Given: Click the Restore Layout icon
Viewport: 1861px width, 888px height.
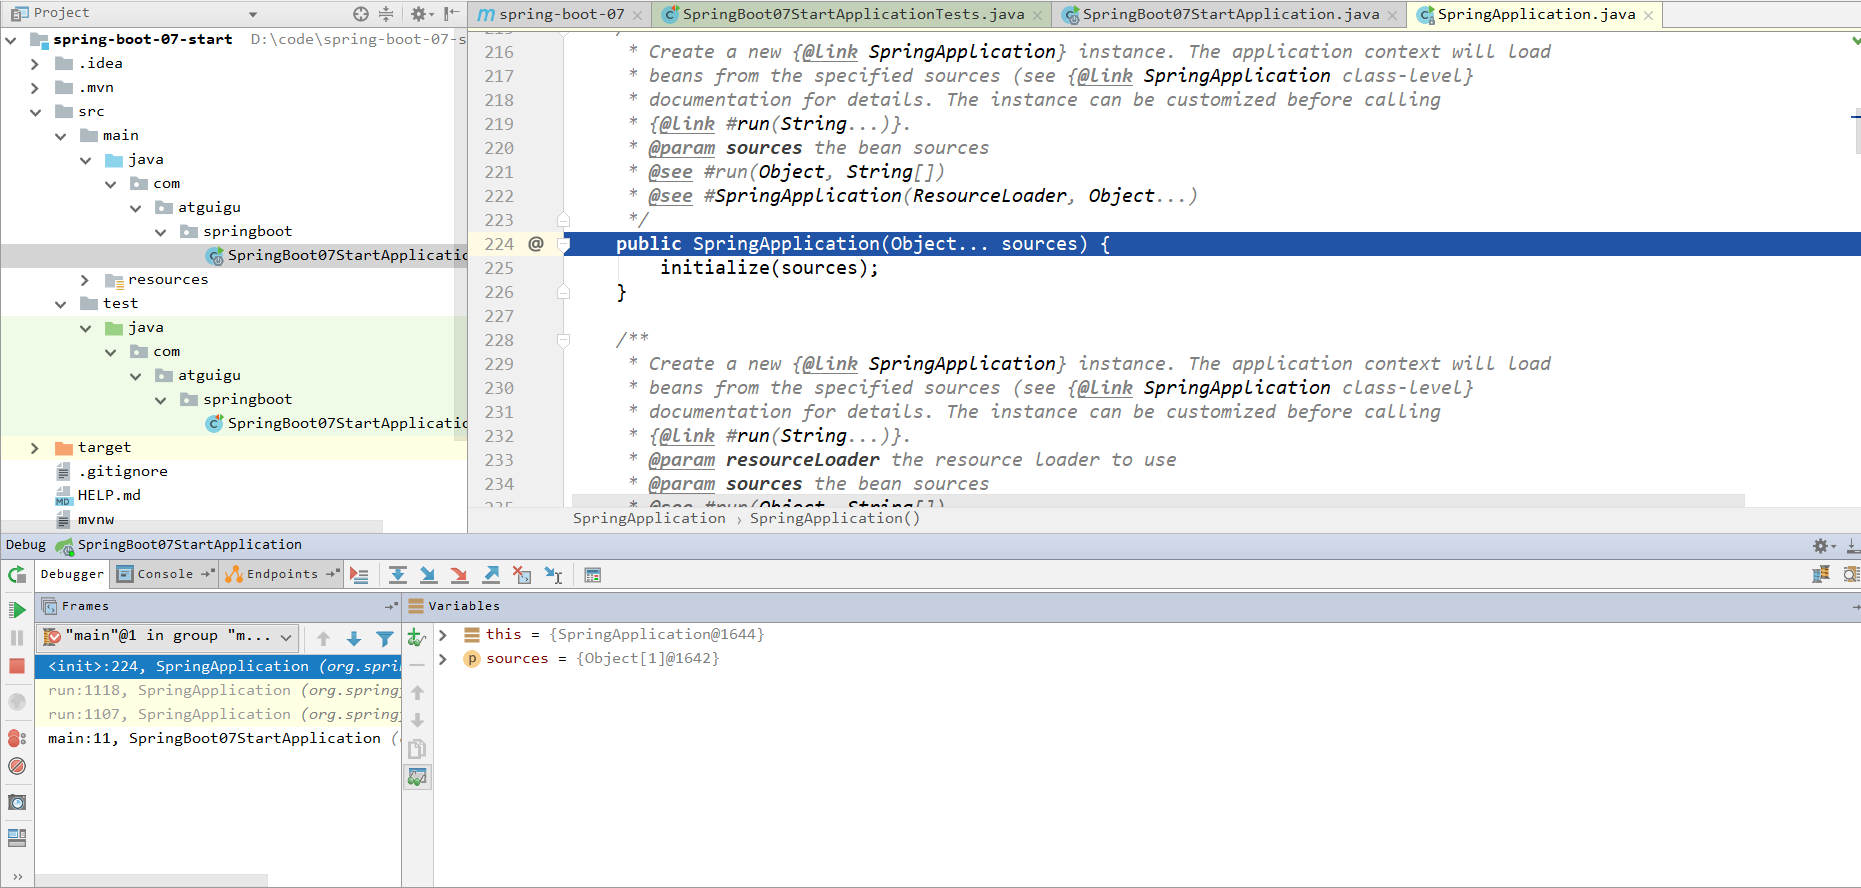Looking at the screenshot, I should pos(17,838).
